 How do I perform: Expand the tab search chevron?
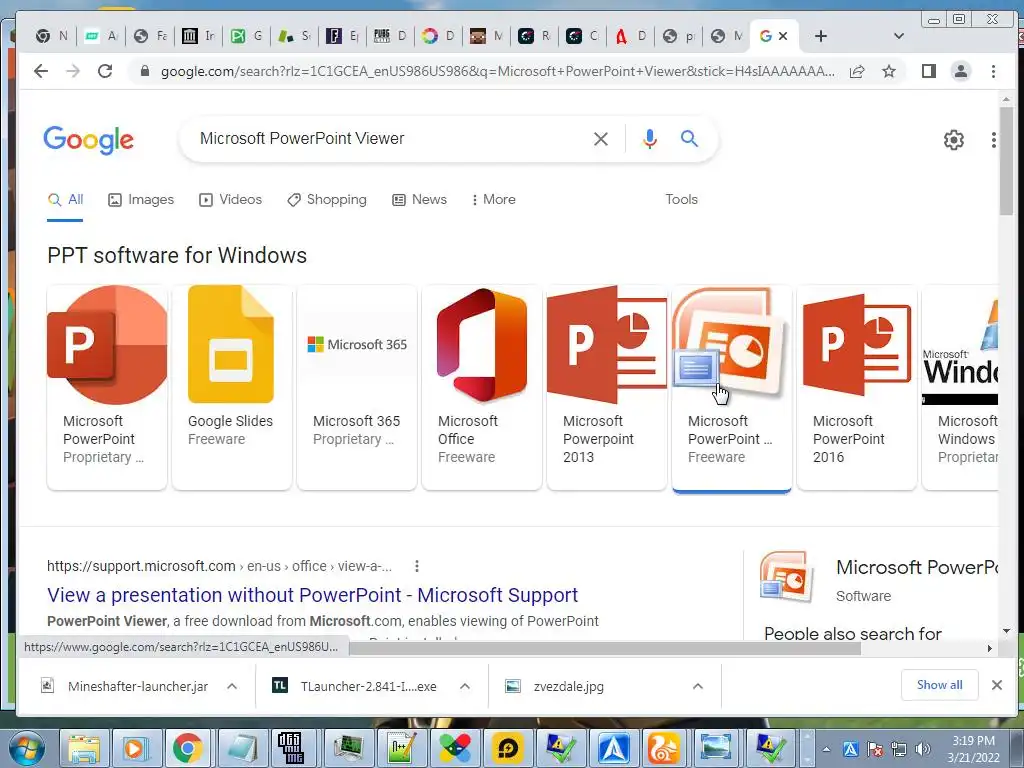click(x=899, y=36)
